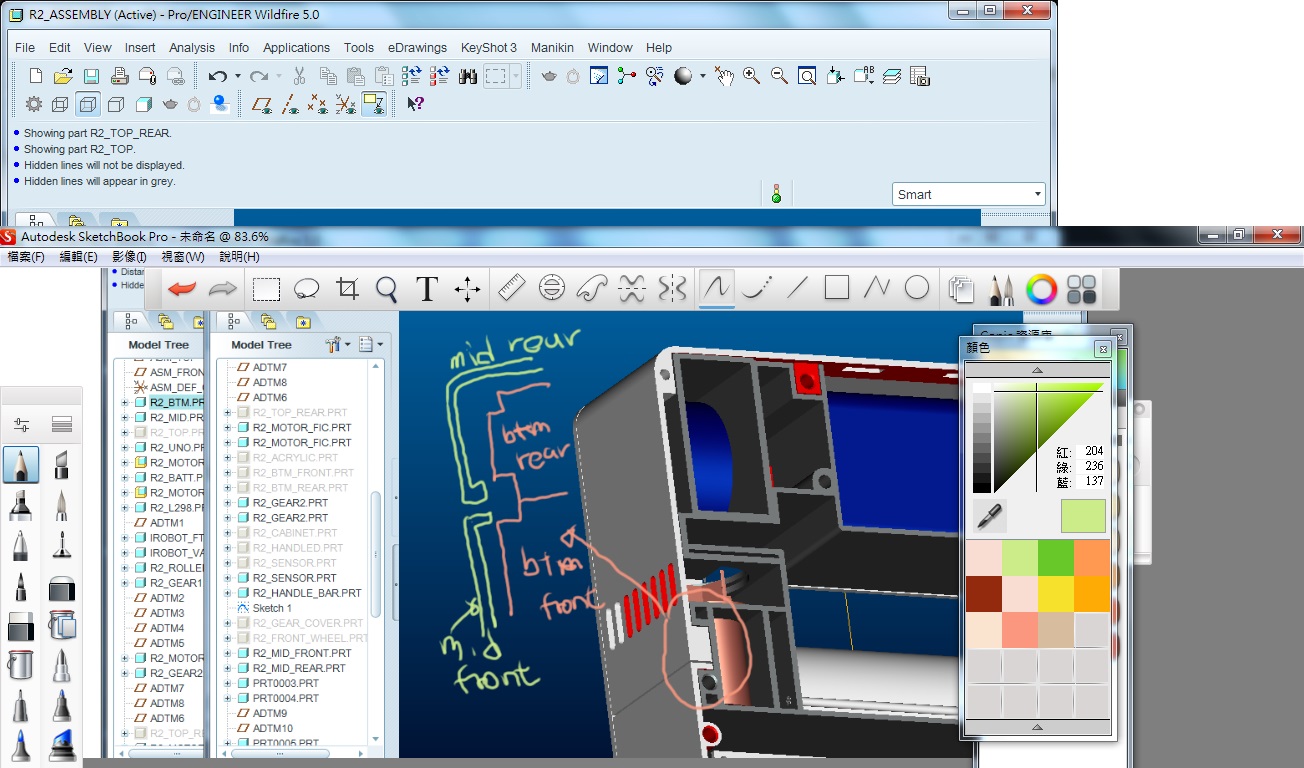Toggle datum axis display in Pro/ENGINEER
The width and height of the screenshot is (1304, 768).
tap(290, 103)
